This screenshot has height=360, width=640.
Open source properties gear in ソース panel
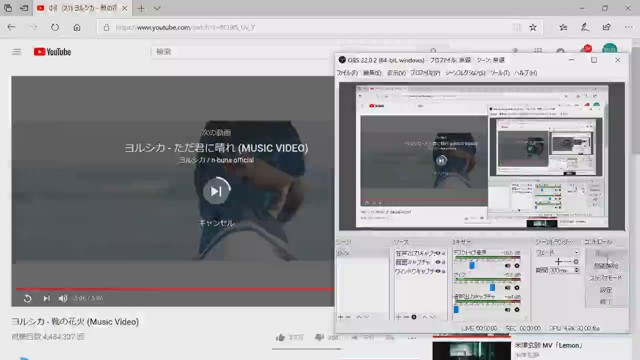pos(413,317)
